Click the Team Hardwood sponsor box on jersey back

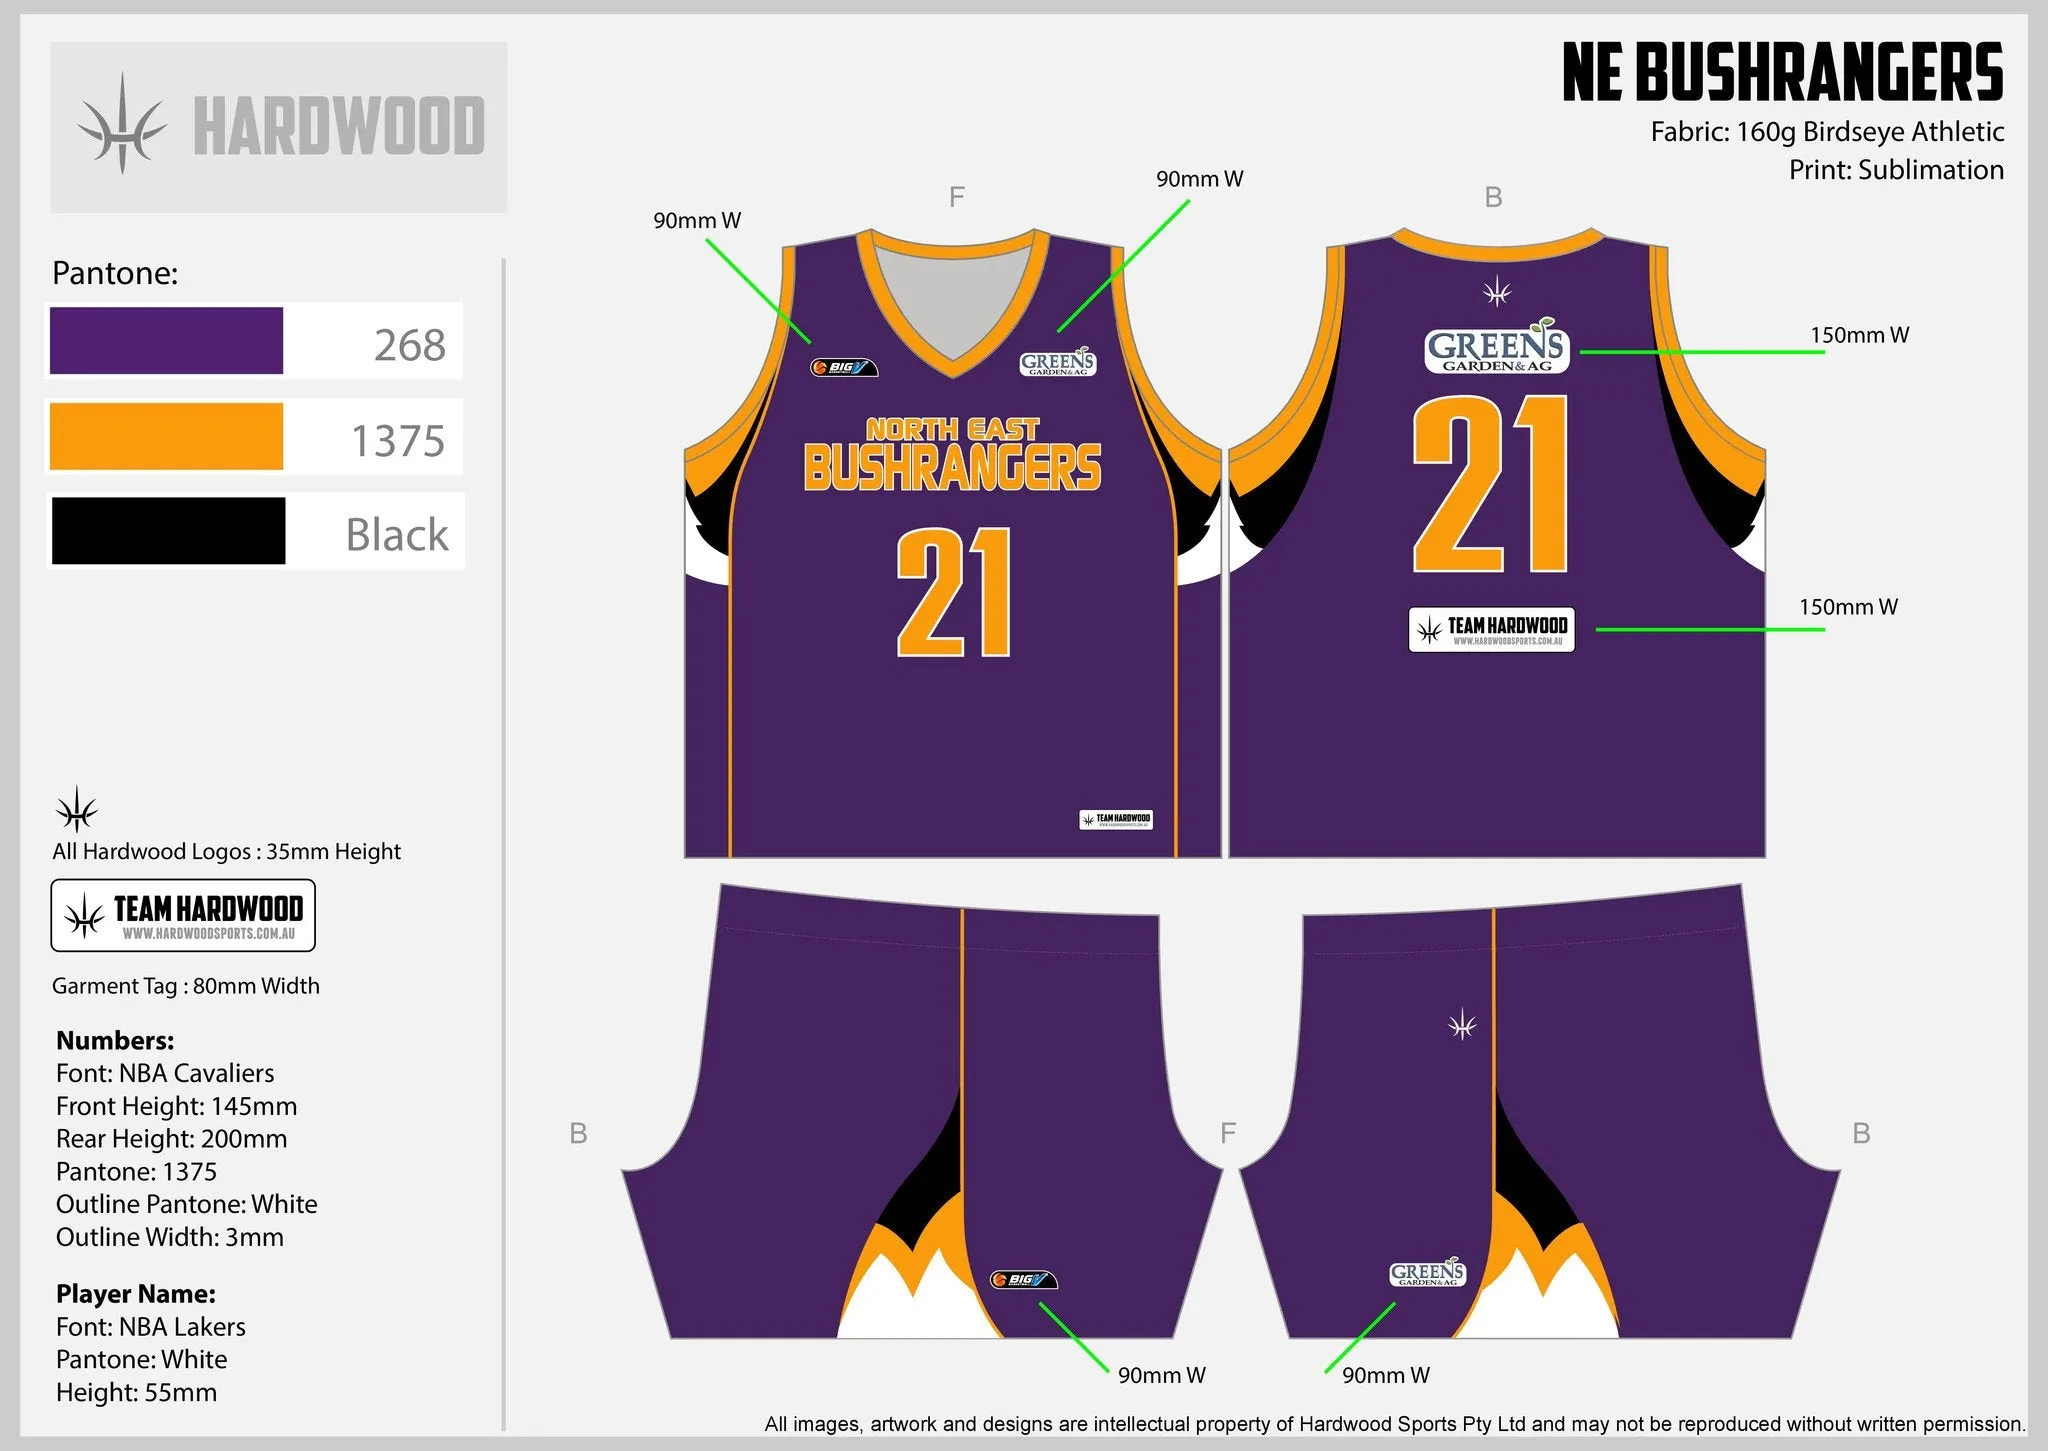coord(1491,629)
